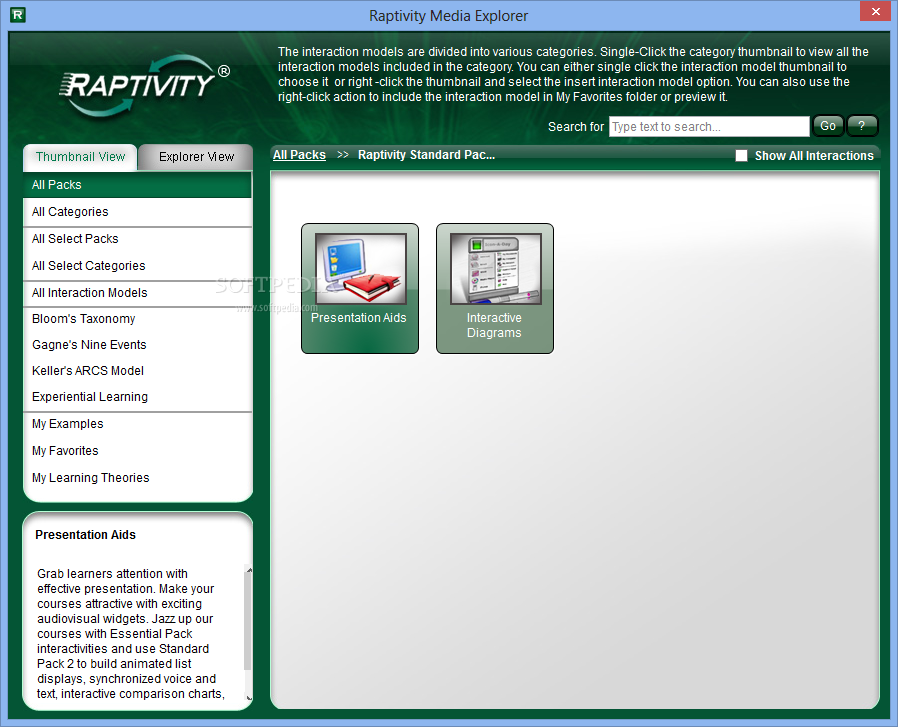Open the Interactive Diagrams category thumbnail

point(495,288)
